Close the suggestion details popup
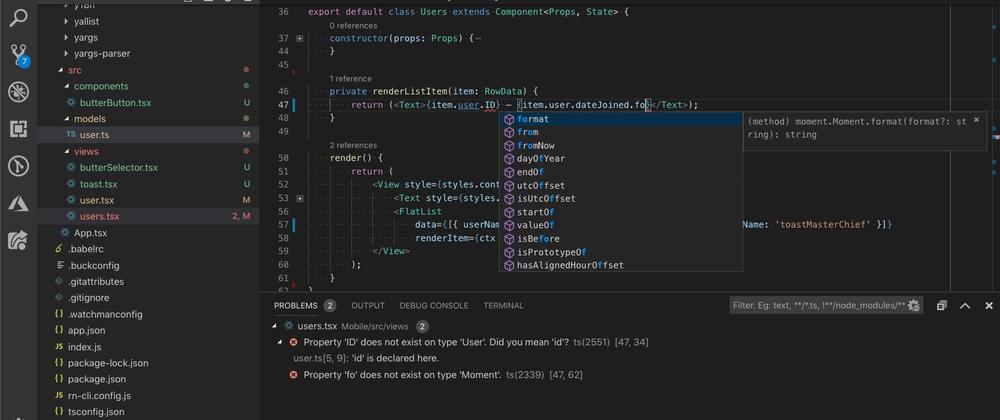 [x=976, y=120]
